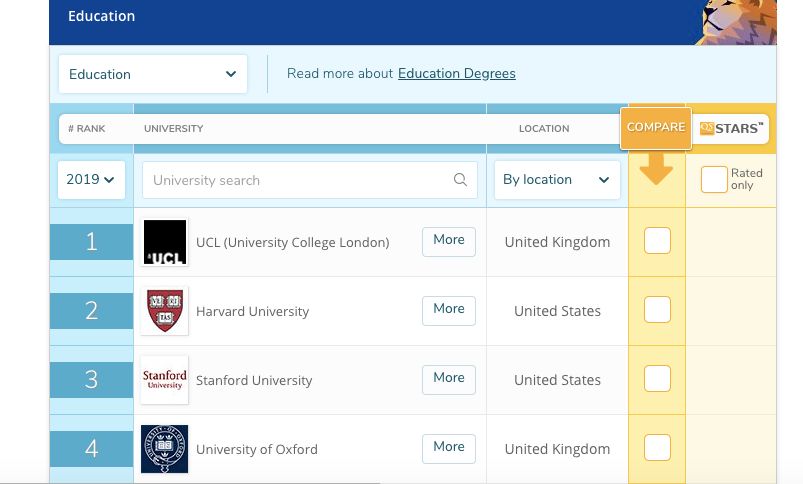Screen dimensions: 803x484
Task: Click the search magnifier icon
Action: [460, 180]
